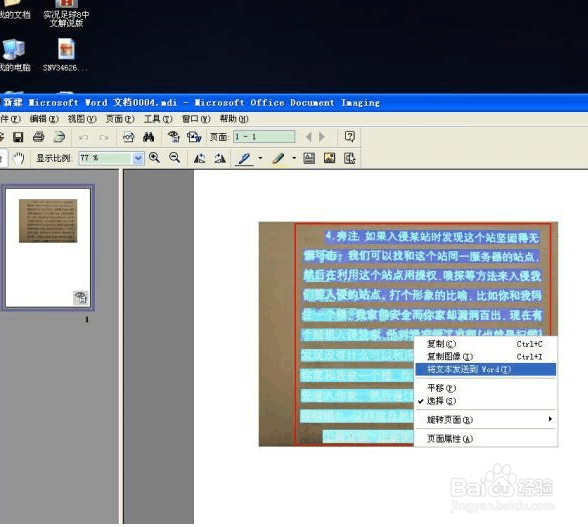Screen dimensions: 588x527
Task: Rotate page left icon
Action: click(200, 158)
